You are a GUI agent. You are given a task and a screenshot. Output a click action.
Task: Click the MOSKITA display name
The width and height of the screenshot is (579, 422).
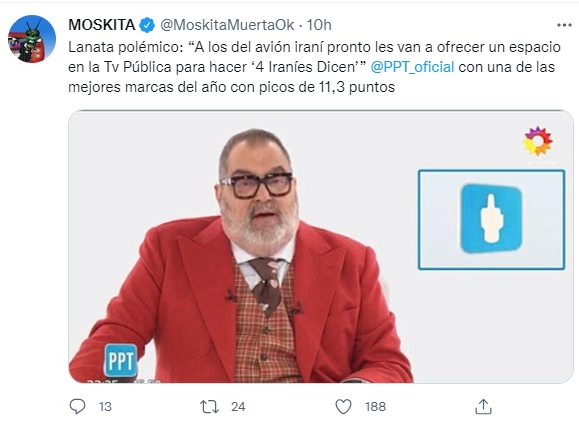pyautogui.click(x=102, y=25)
